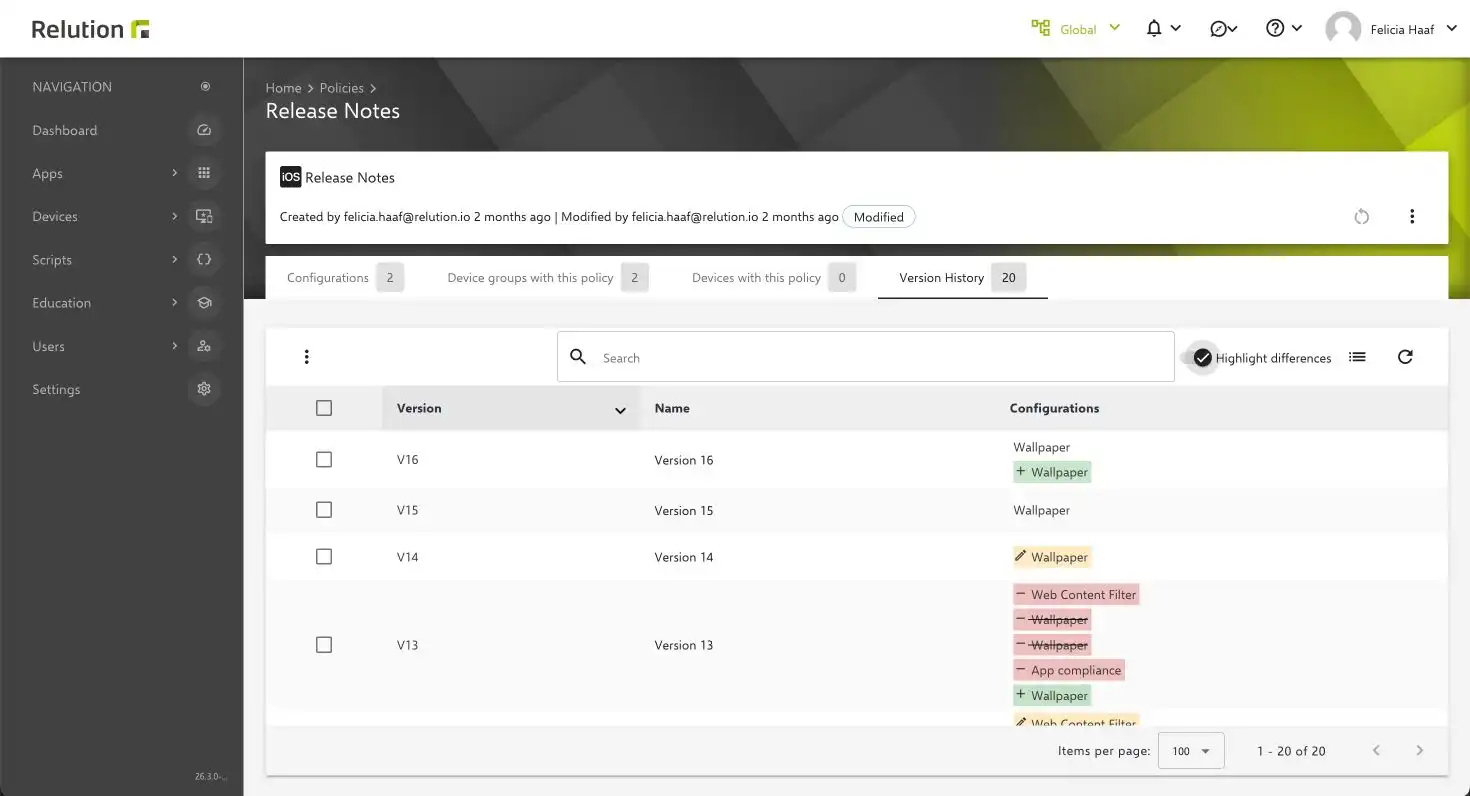Viewport: 1470px width, 796px height.
Task: Open Device groups with this policy tab
Action: click(x=547, y=278)
